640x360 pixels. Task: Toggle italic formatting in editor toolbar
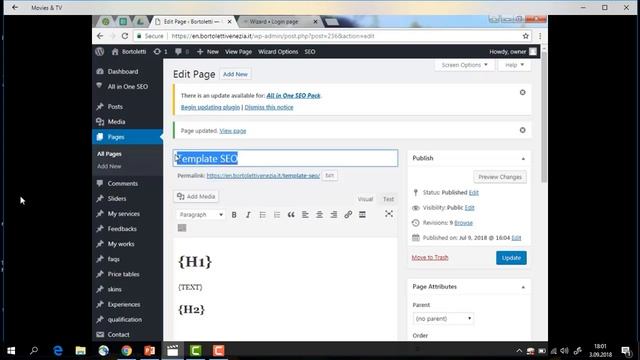pyautogui.click(x=248, y=215)
